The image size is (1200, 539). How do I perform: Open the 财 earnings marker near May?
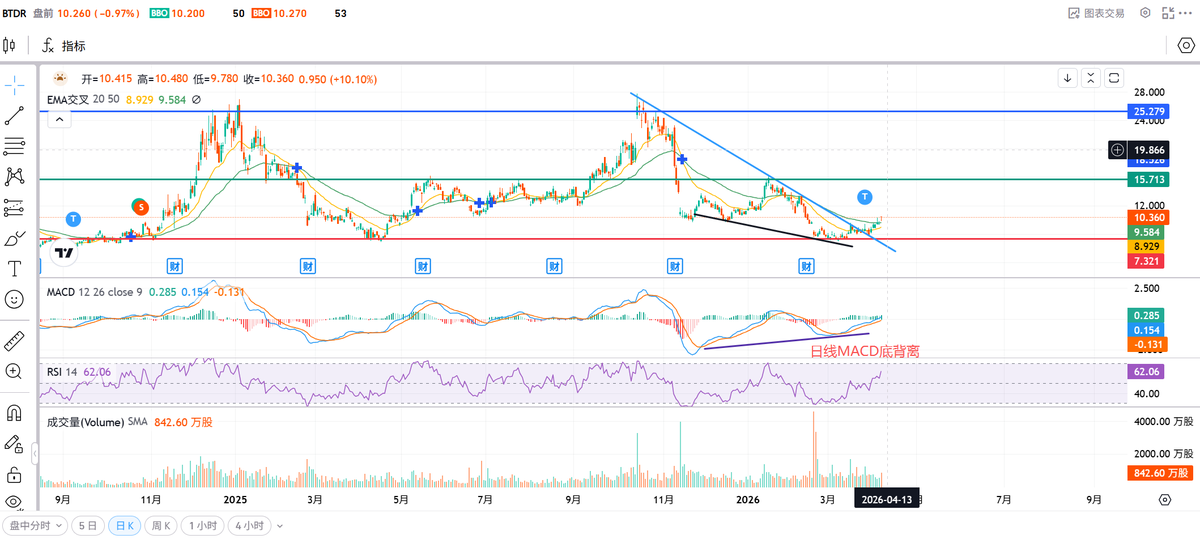pyautogui.click(x=423, y=265)
